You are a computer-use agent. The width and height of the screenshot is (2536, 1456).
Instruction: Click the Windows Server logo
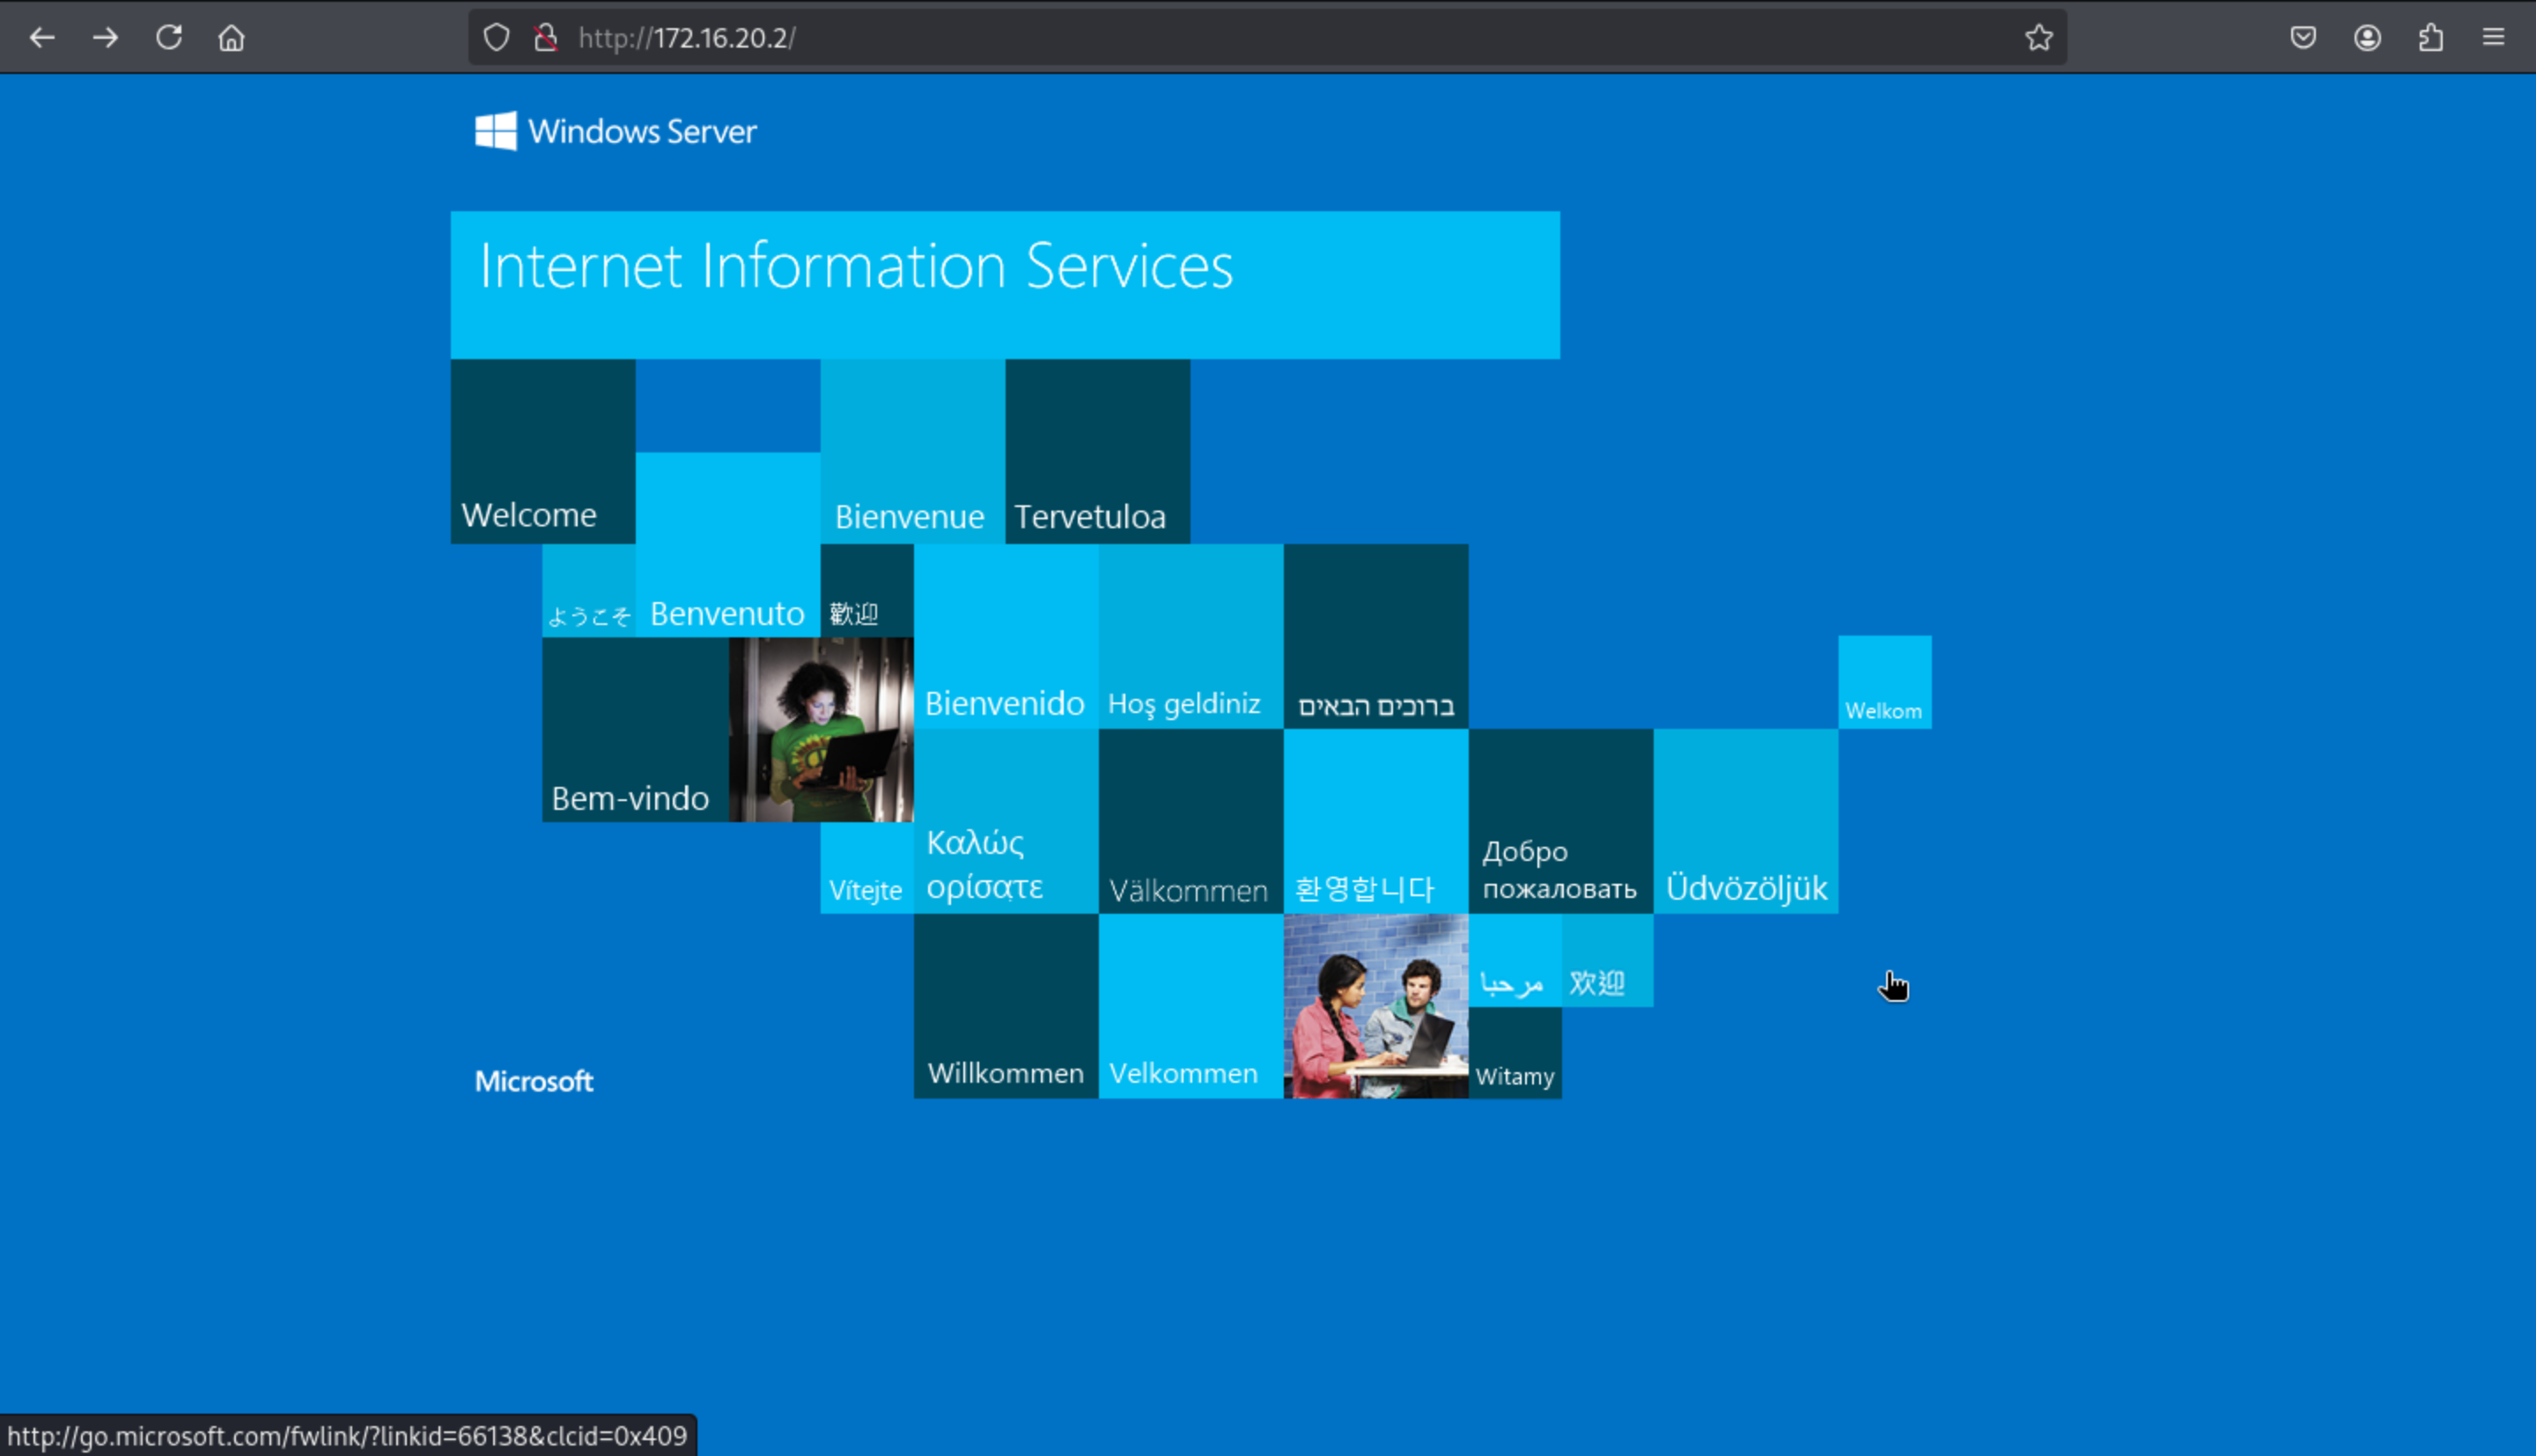pyautogui.click(x=616, y=131)
